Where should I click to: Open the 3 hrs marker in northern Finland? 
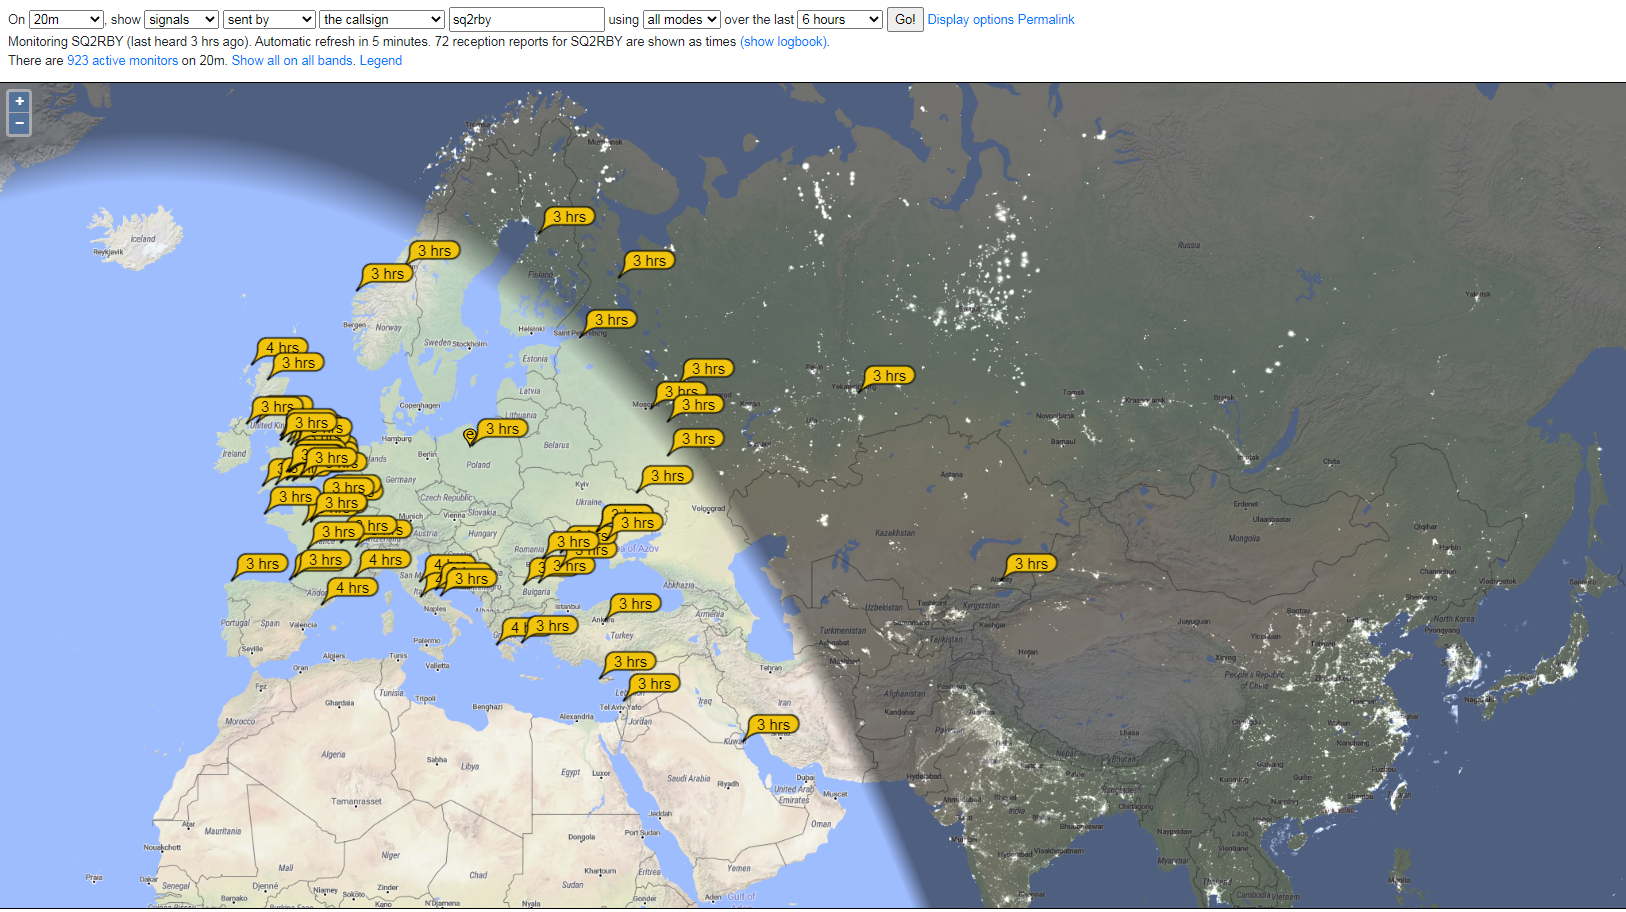[569, 217]
